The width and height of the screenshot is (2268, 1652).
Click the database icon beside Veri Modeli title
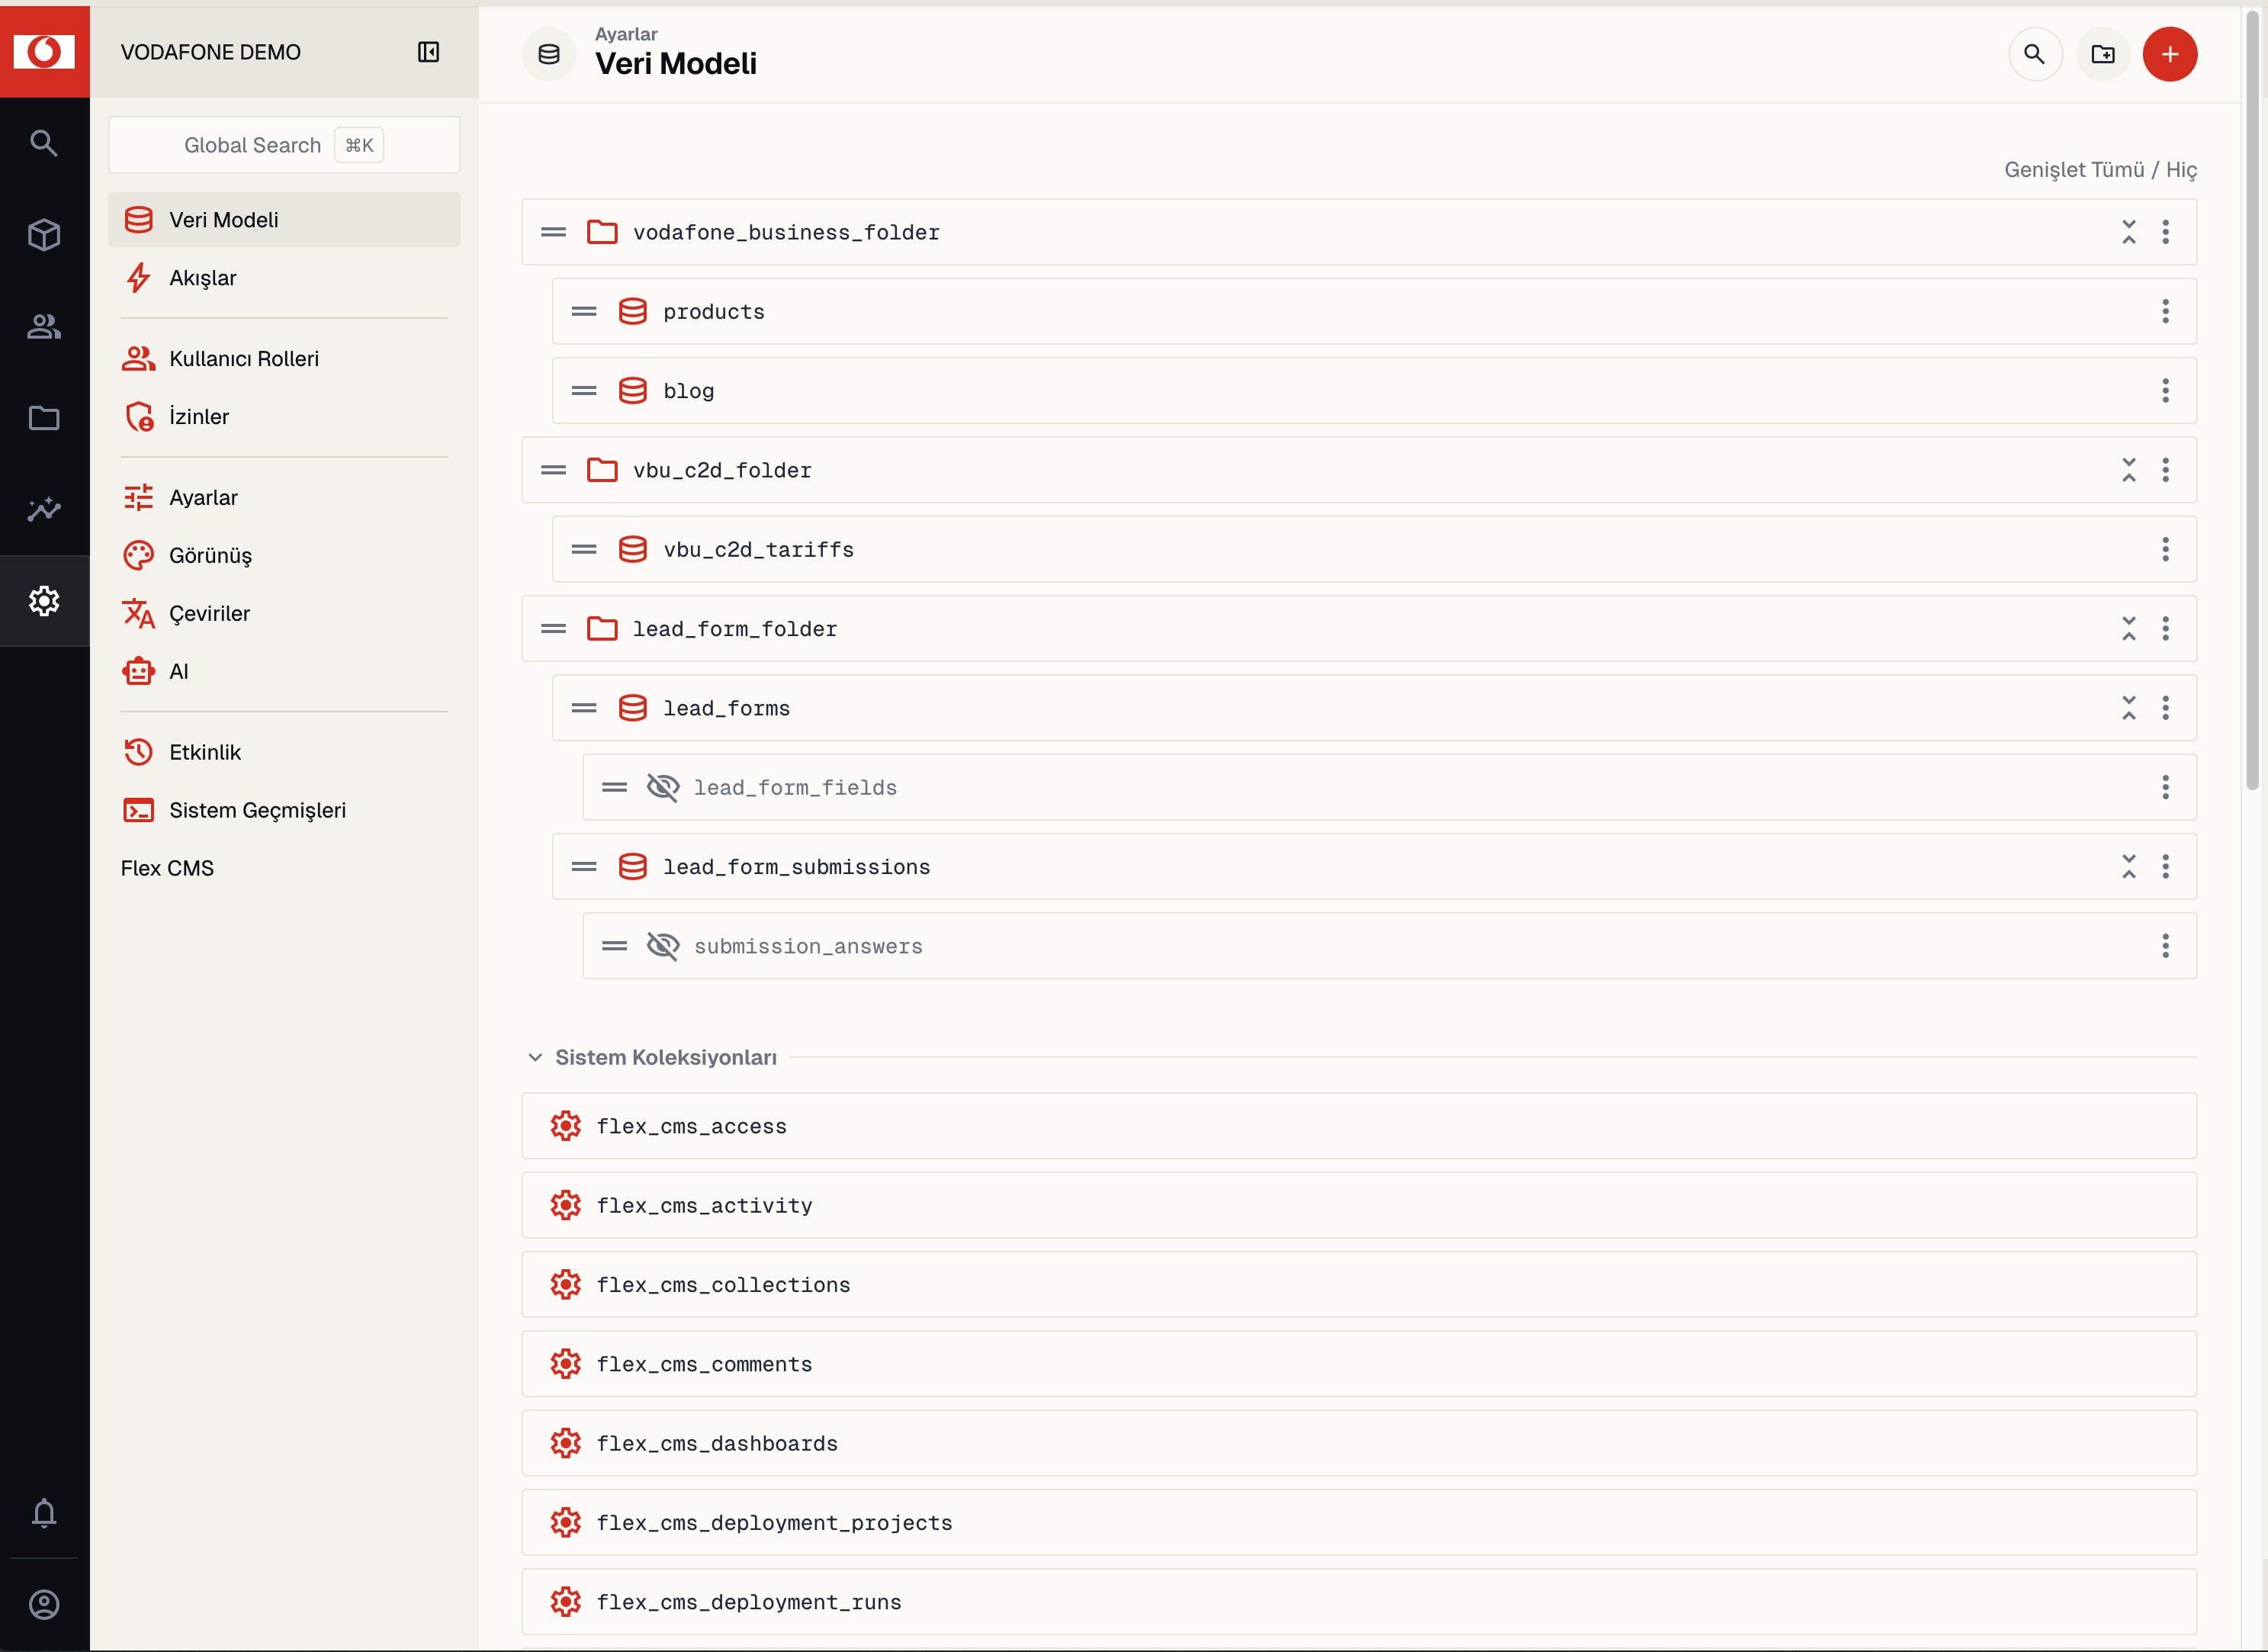pos(549,54)
